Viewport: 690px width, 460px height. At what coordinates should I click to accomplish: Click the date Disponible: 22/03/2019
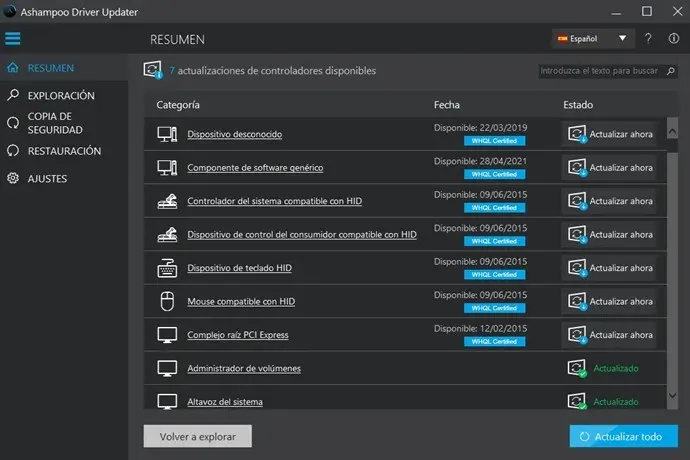click(x=480, y=128)
